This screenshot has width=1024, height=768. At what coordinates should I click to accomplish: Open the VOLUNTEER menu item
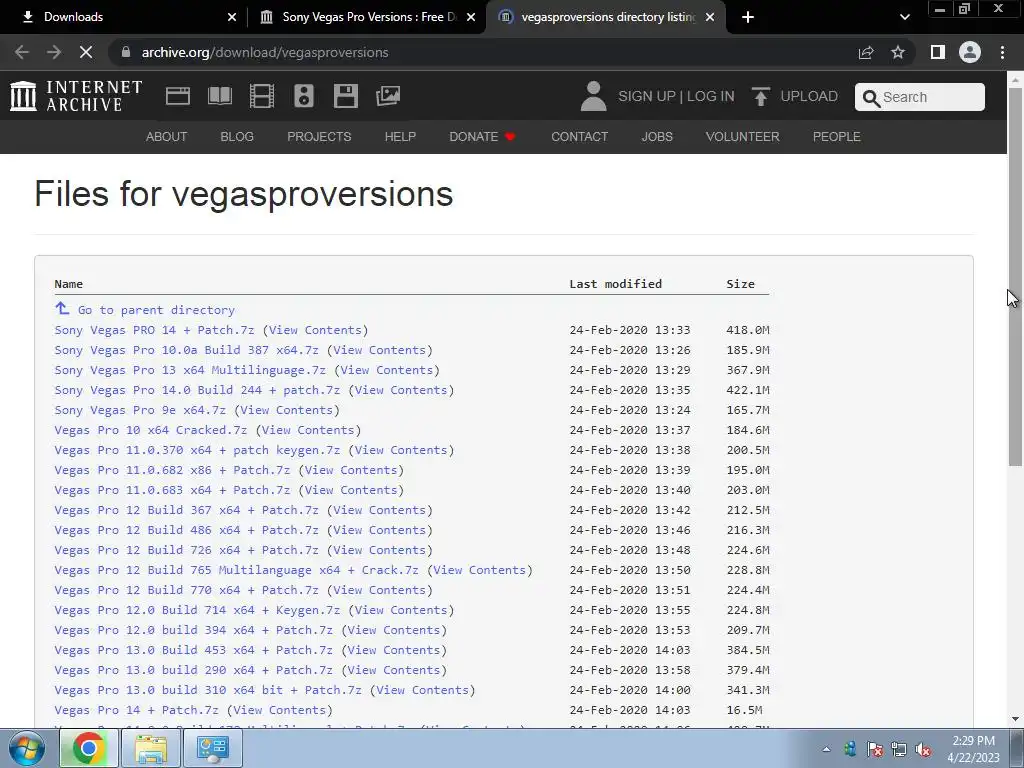[x=743, y=136]
